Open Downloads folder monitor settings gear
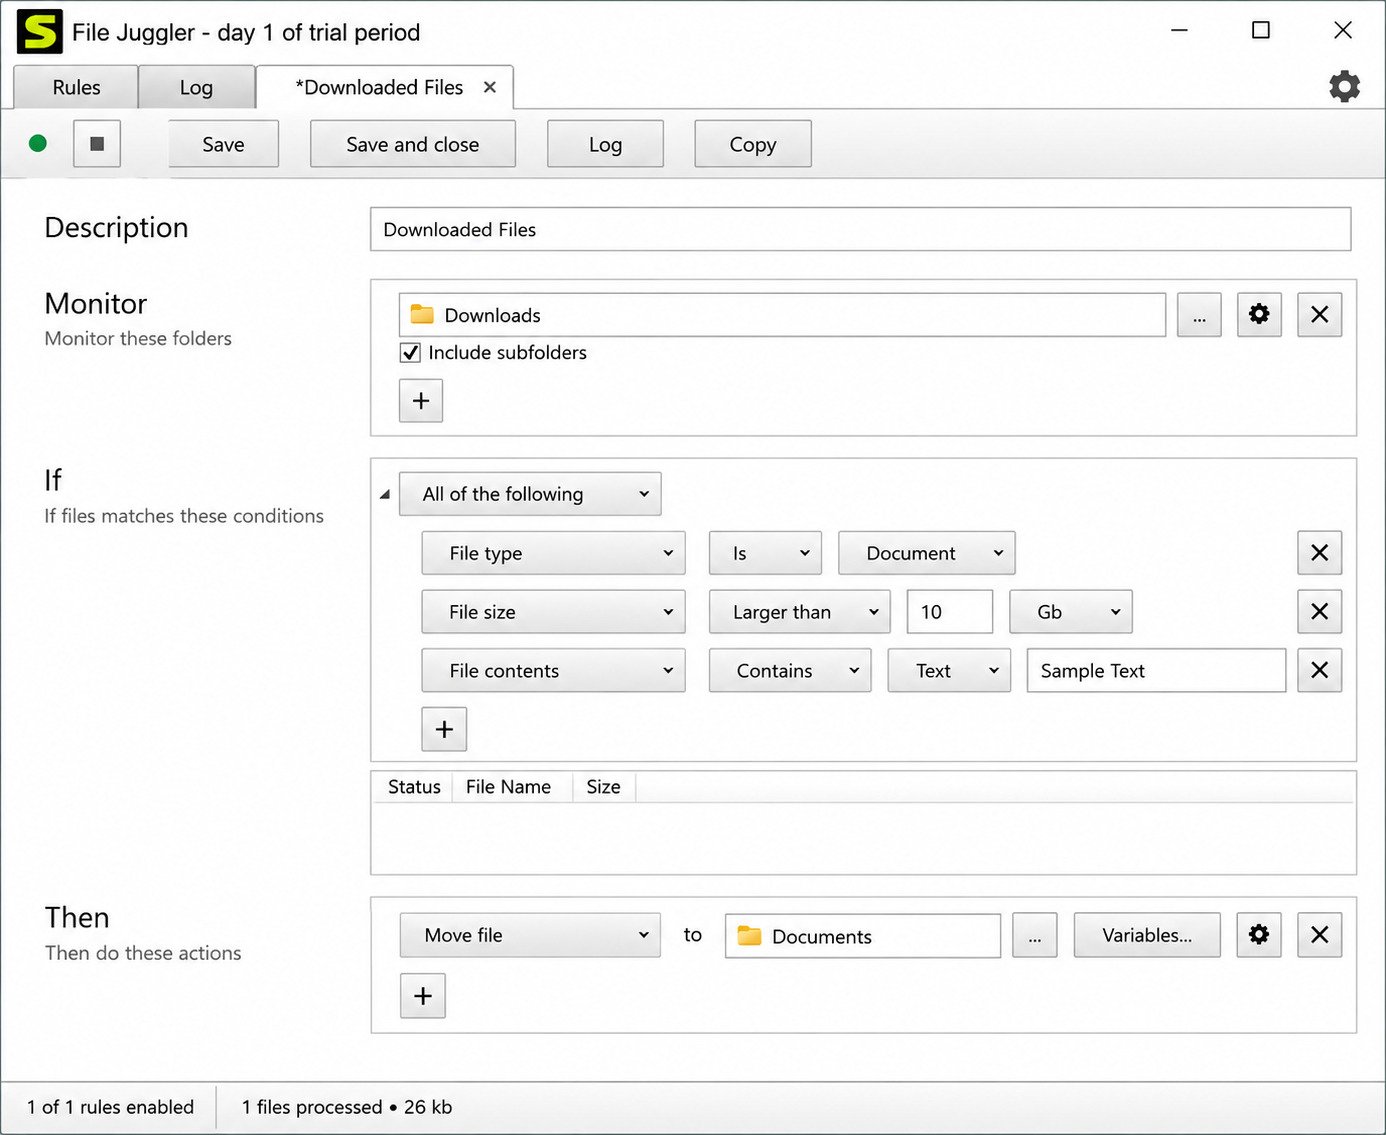This screenshot has height=1135, width=1386. point(1259,315)
